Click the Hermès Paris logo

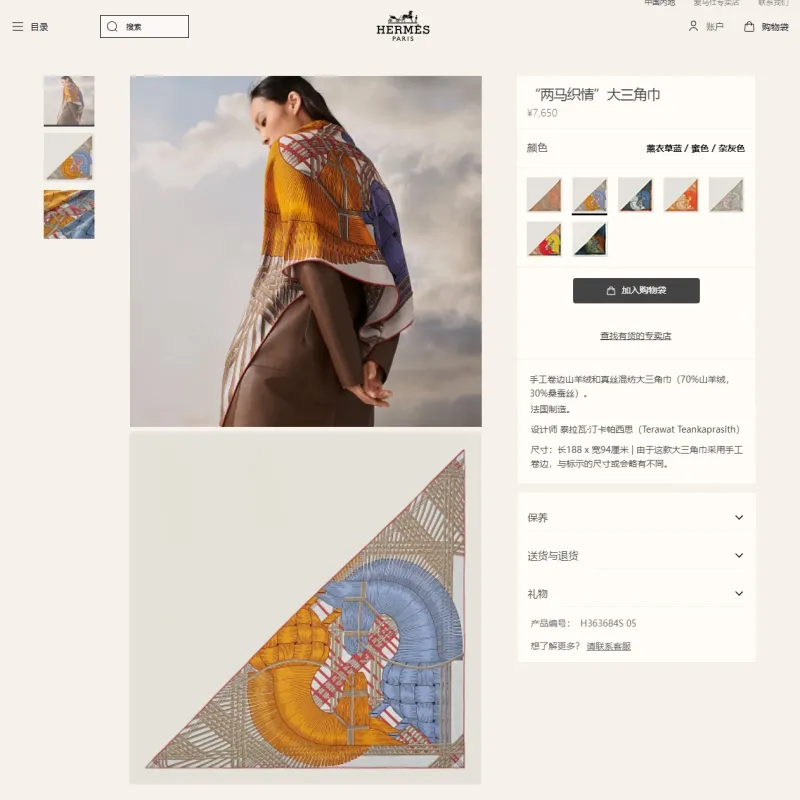[x=403, y=27]
